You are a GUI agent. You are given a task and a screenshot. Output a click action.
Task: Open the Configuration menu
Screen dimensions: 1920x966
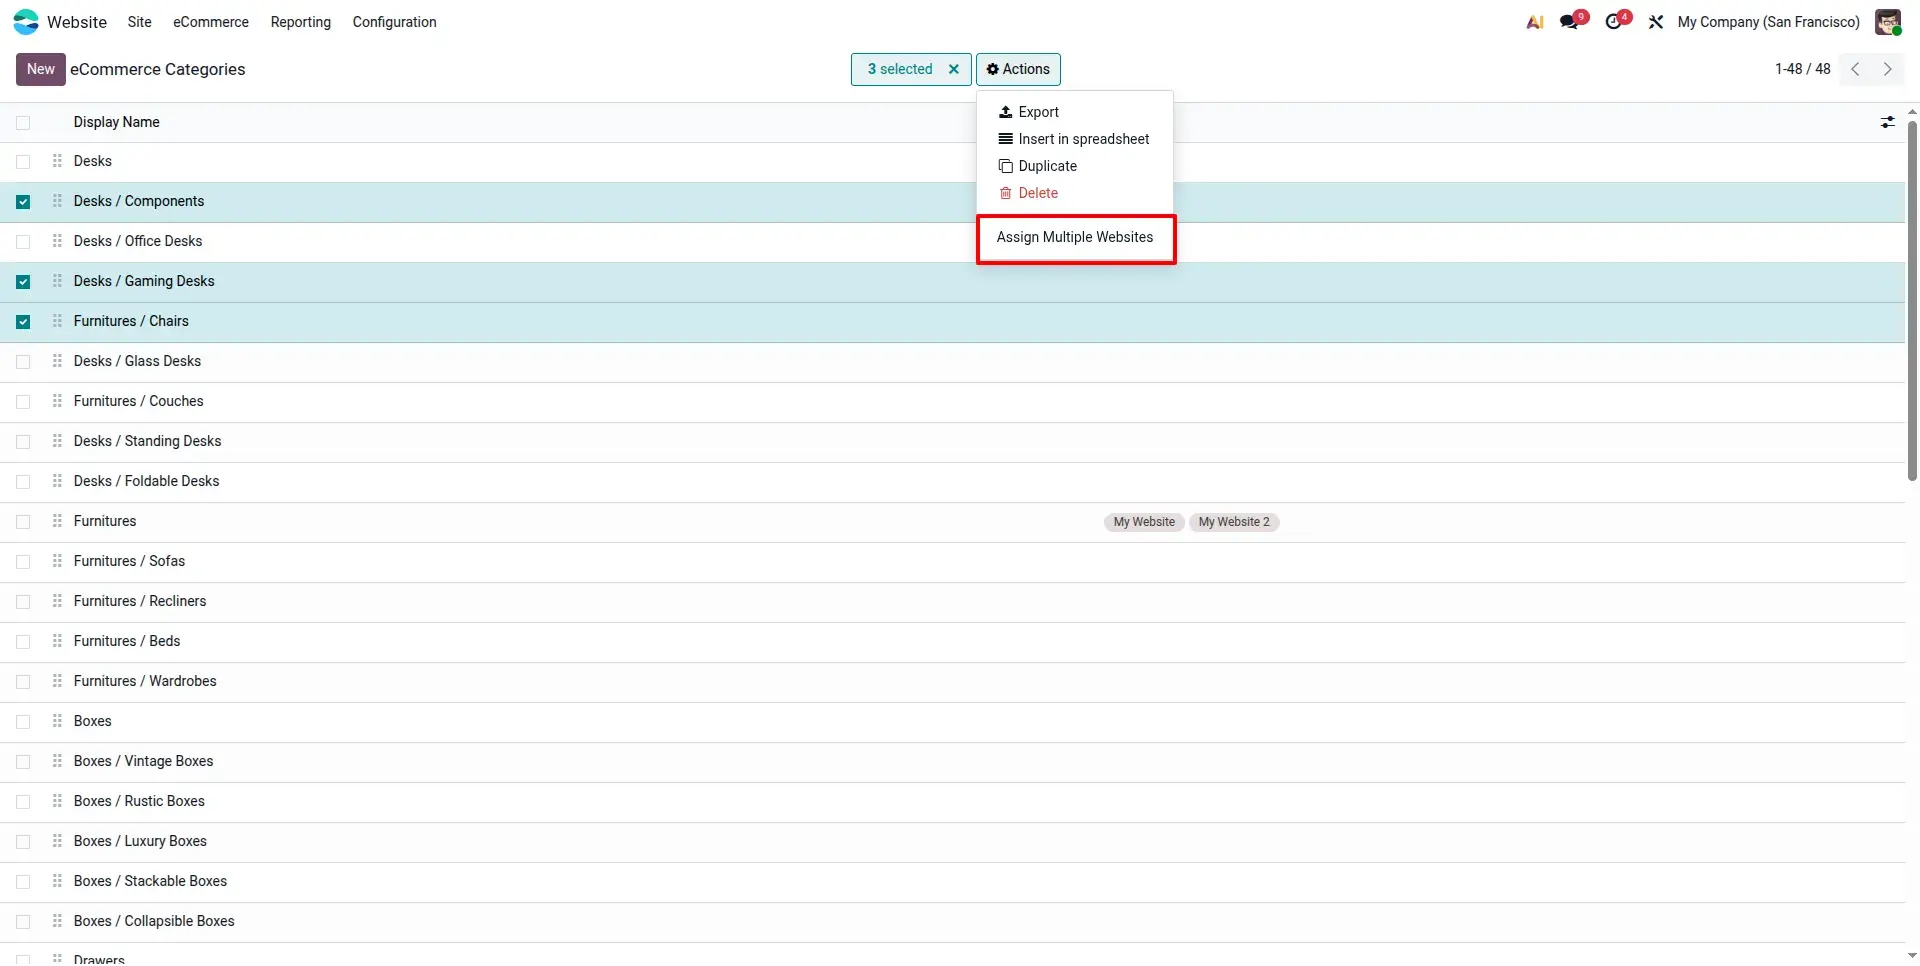tap(394, 22)
